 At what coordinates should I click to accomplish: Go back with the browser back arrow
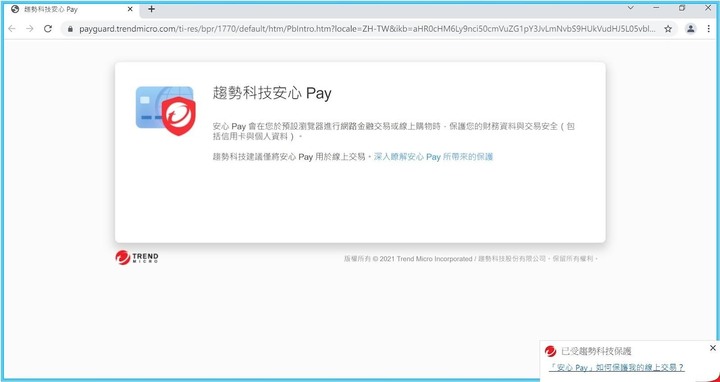(x=12, y=28)
